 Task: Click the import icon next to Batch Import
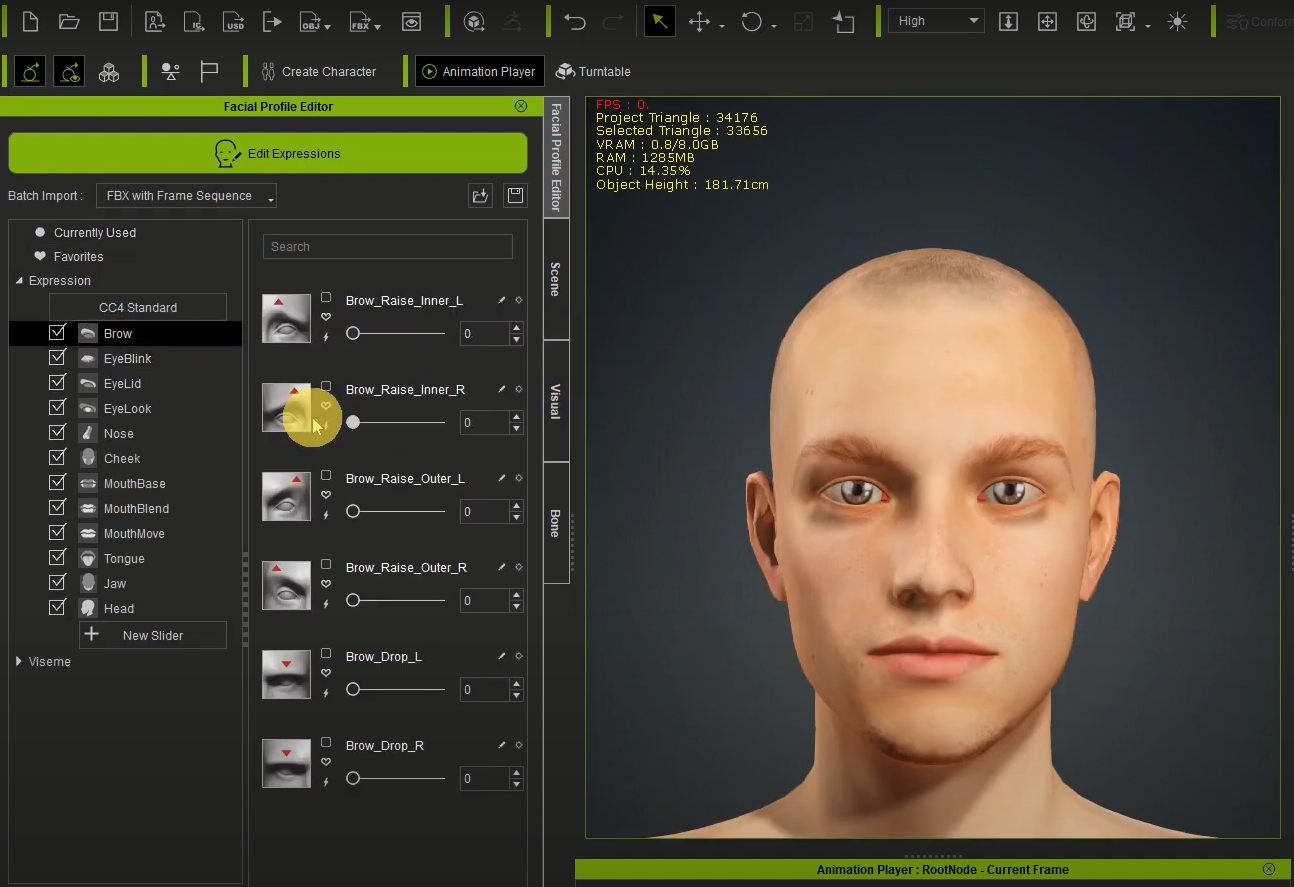click(480, 196)
